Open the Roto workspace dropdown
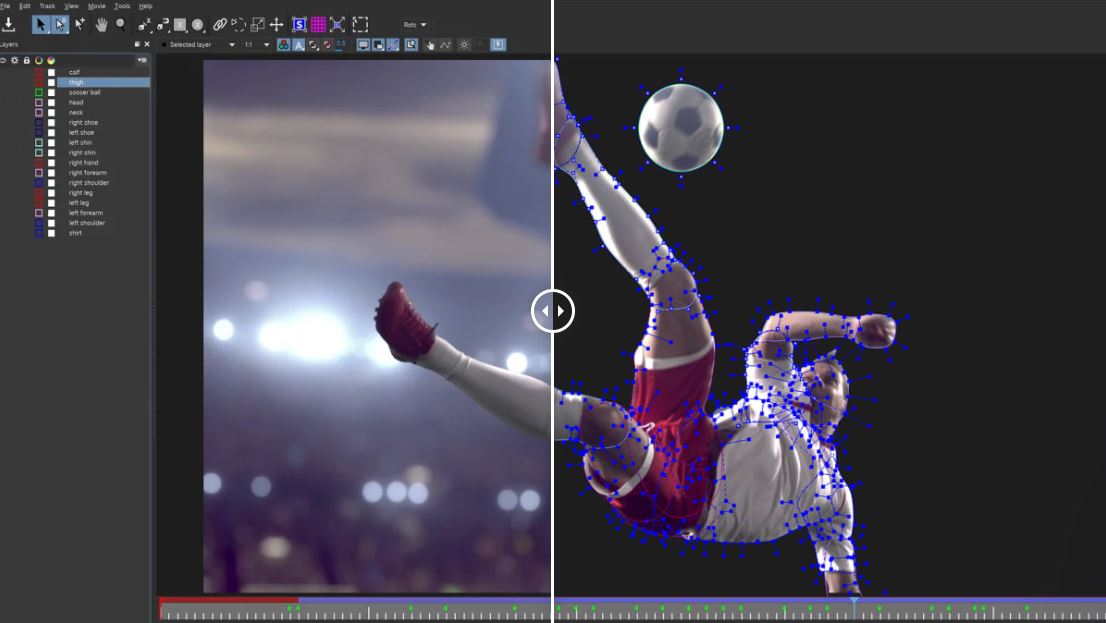This screenshot has height=623, width=1106. 415,25
